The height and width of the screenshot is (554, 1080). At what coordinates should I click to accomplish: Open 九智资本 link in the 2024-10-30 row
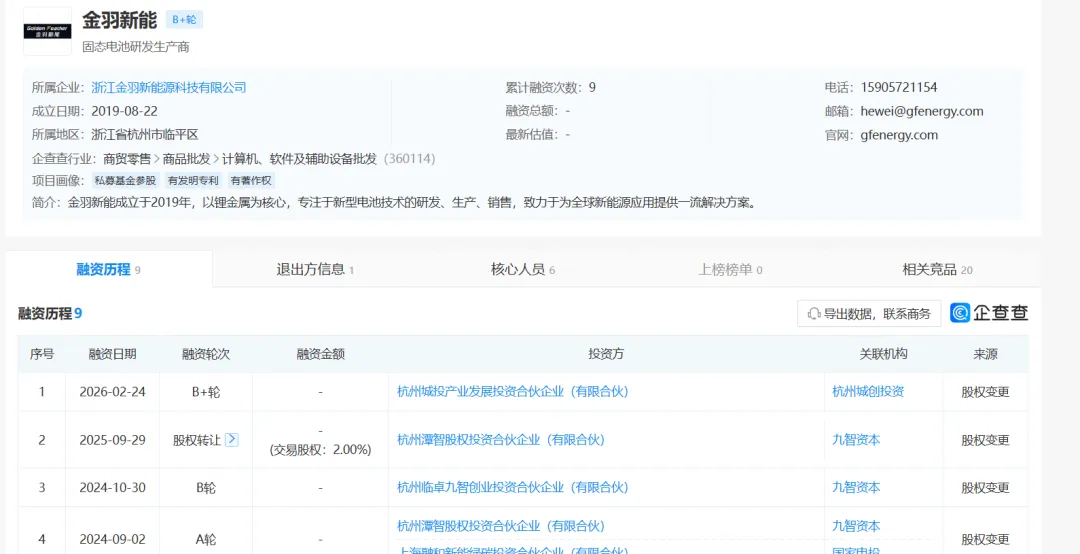[856, 487]
